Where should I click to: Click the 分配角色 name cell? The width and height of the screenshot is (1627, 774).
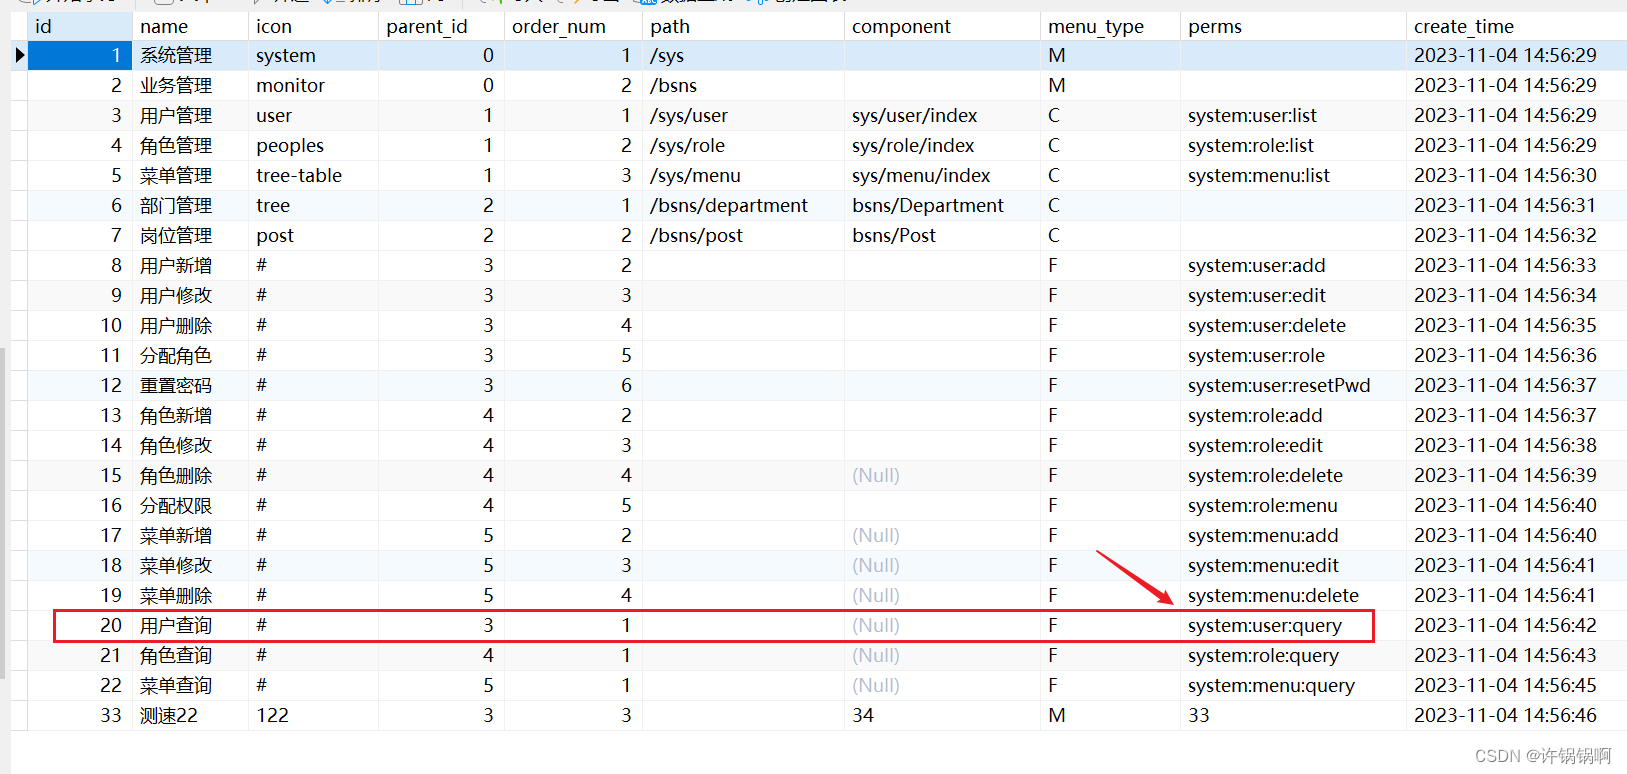pos(190,356)
